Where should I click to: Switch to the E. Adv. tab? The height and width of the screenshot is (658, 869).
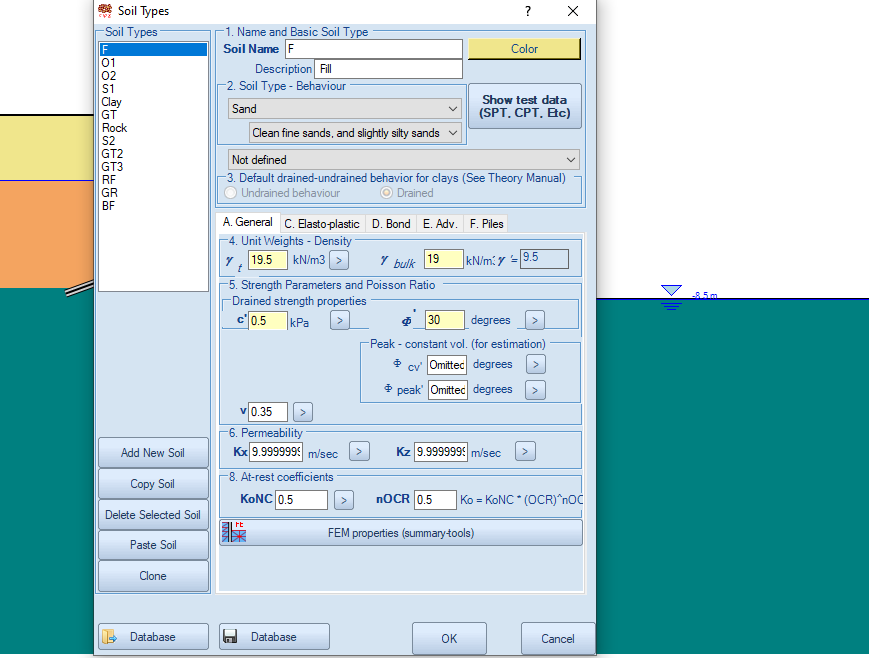(439, 224)
